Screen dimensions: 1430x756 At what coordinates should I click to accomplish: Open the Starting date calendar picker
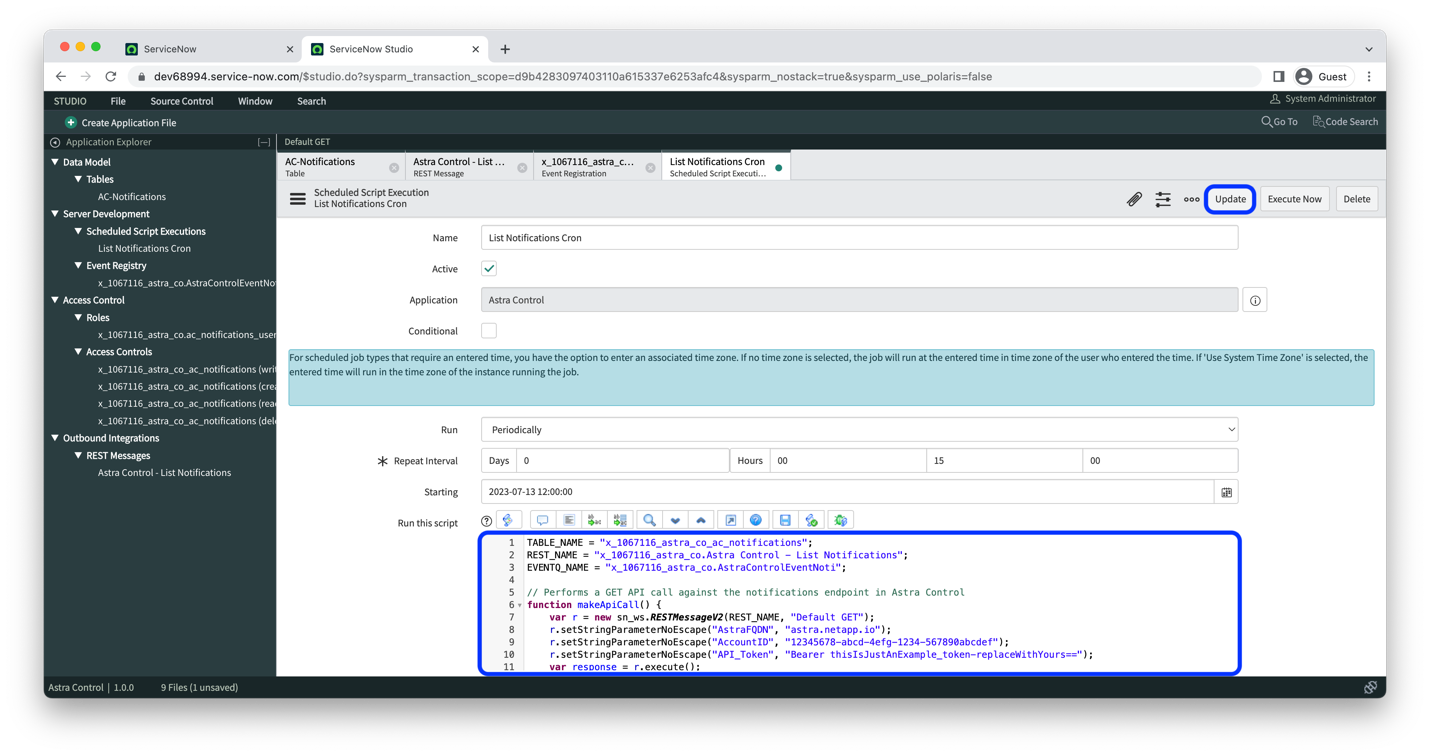(x=1227, y=492)
